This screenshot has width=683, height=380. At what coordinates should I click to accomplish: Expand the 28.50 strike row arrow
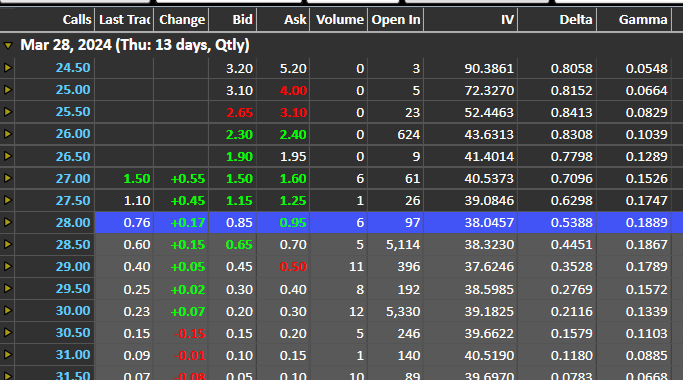tap(7, 244)
